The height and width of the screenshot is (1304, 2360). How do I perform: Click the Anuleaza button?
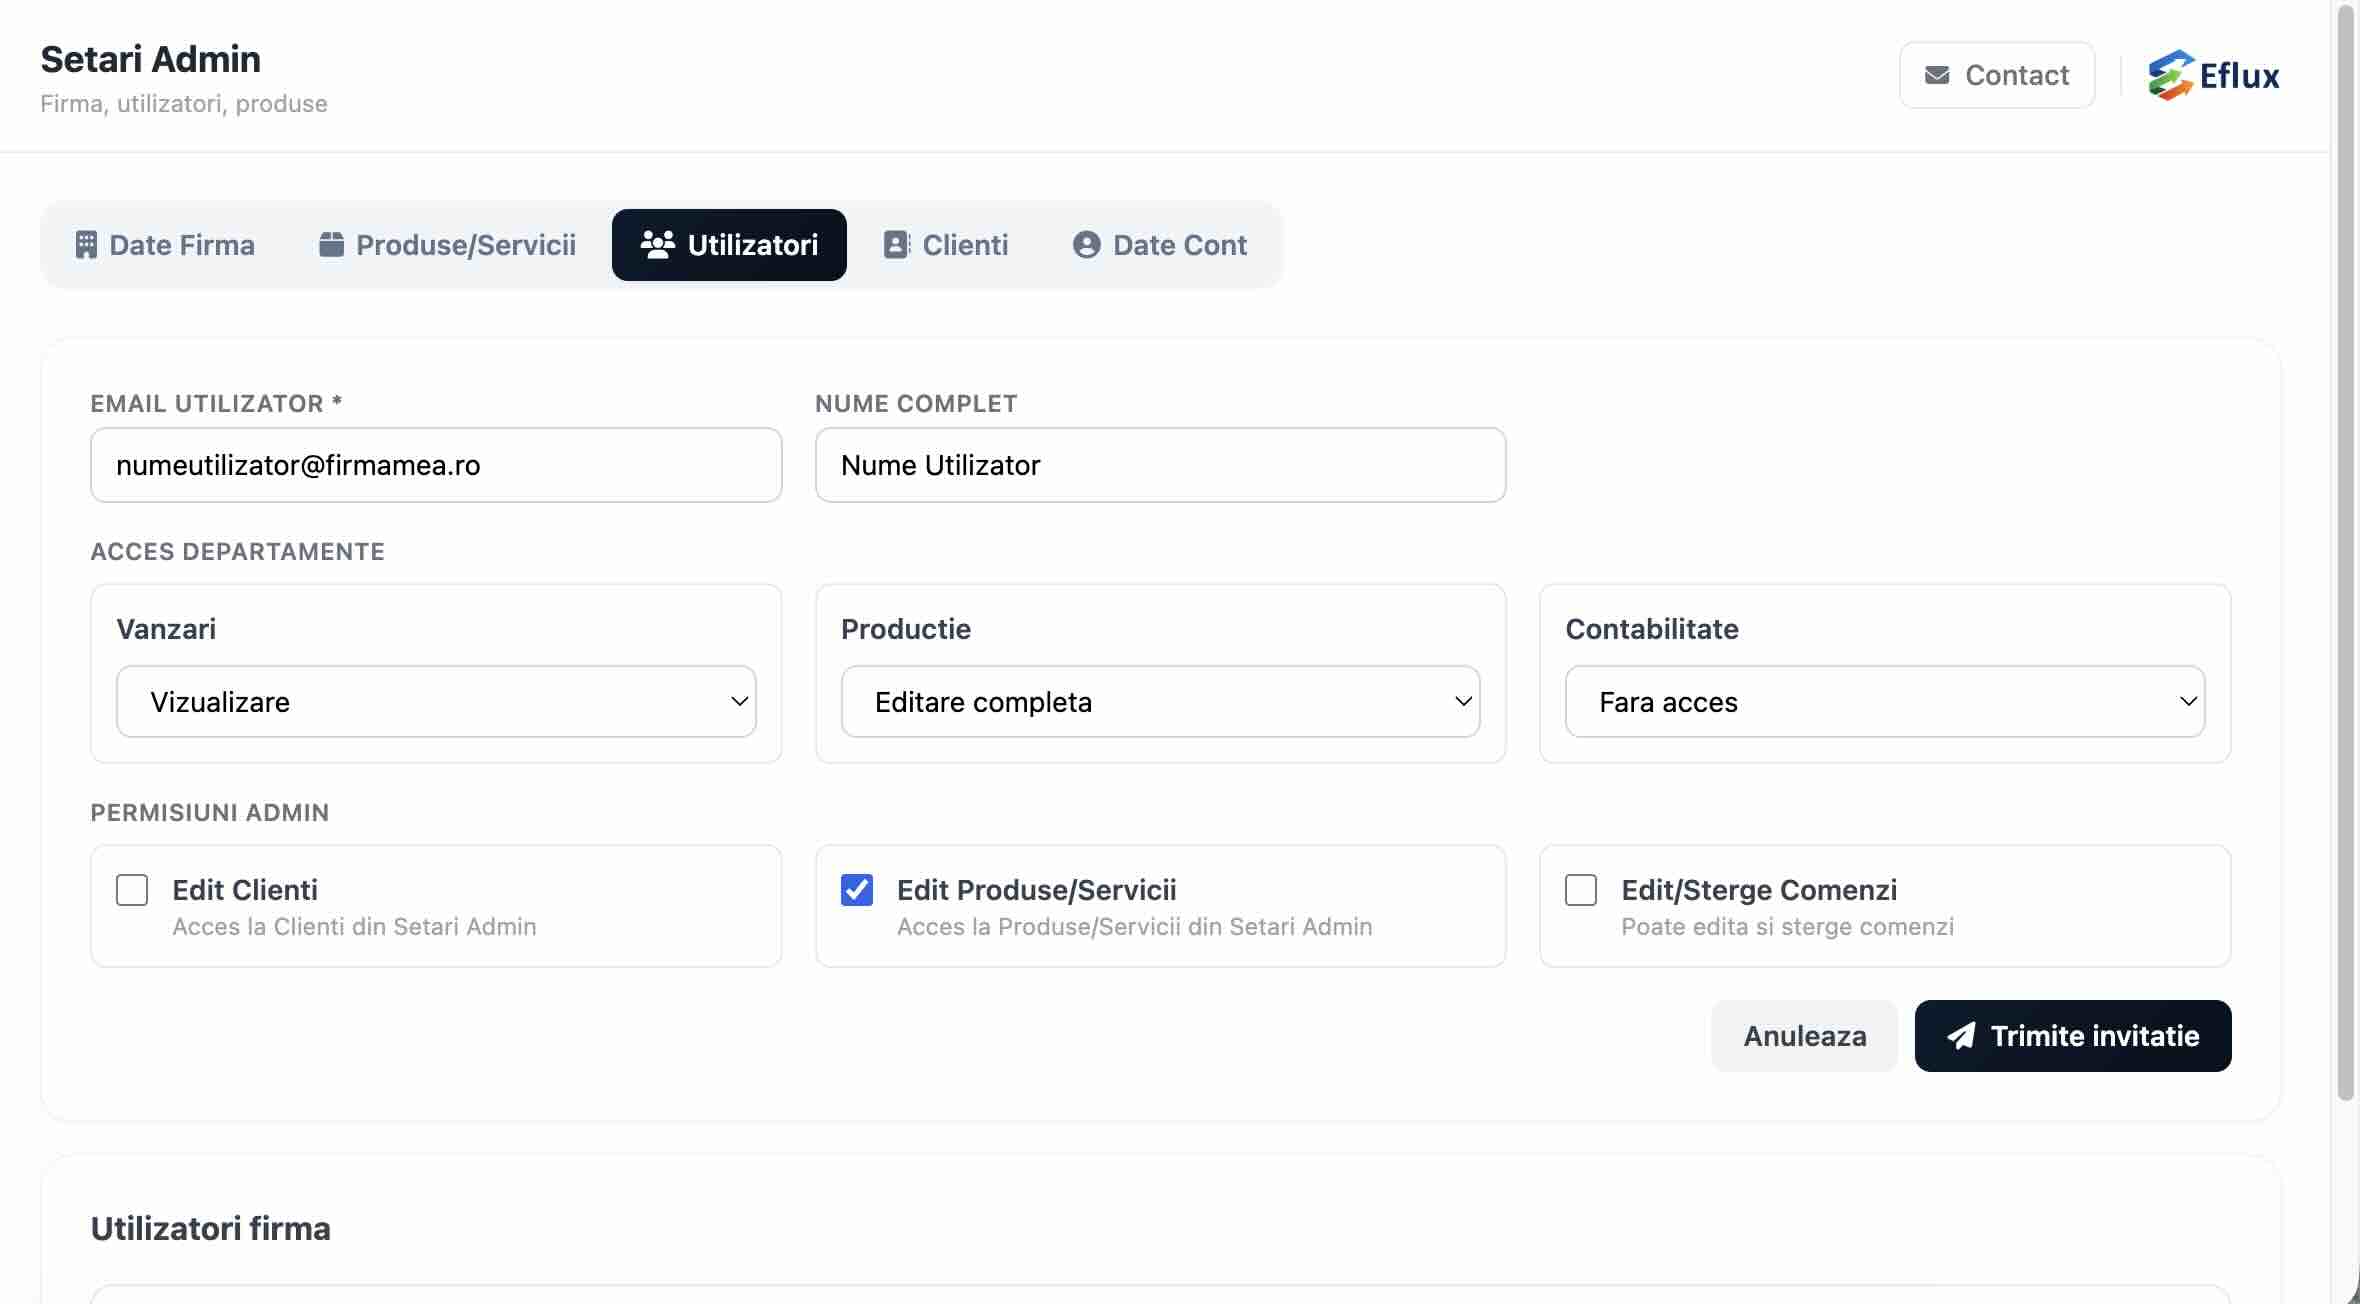pyautogui.click(x=1805, y=1036)
